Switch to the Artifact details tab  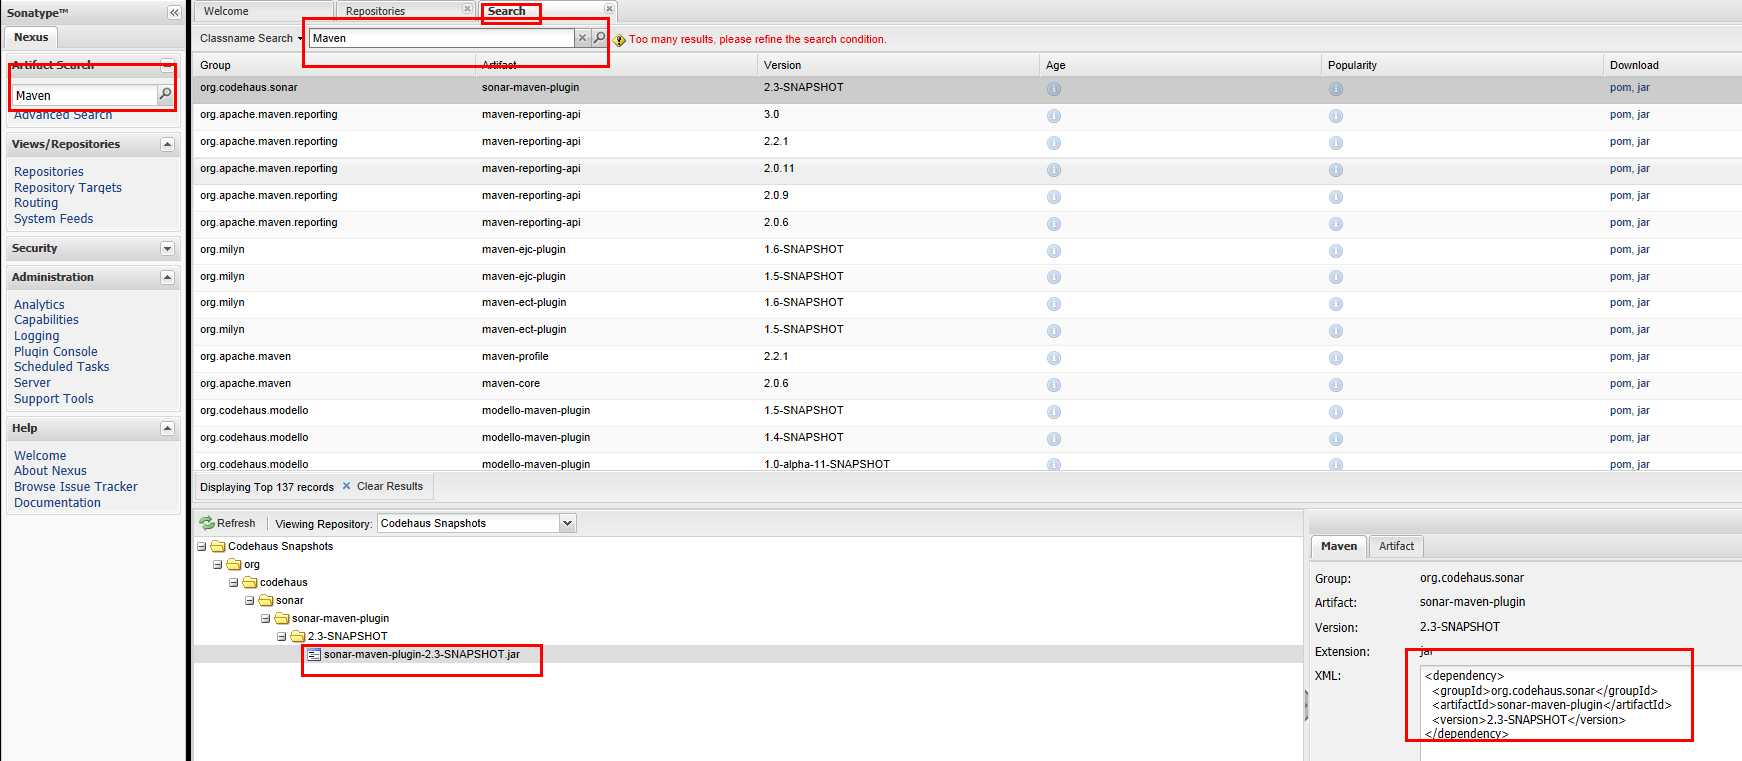point(1396,546)
